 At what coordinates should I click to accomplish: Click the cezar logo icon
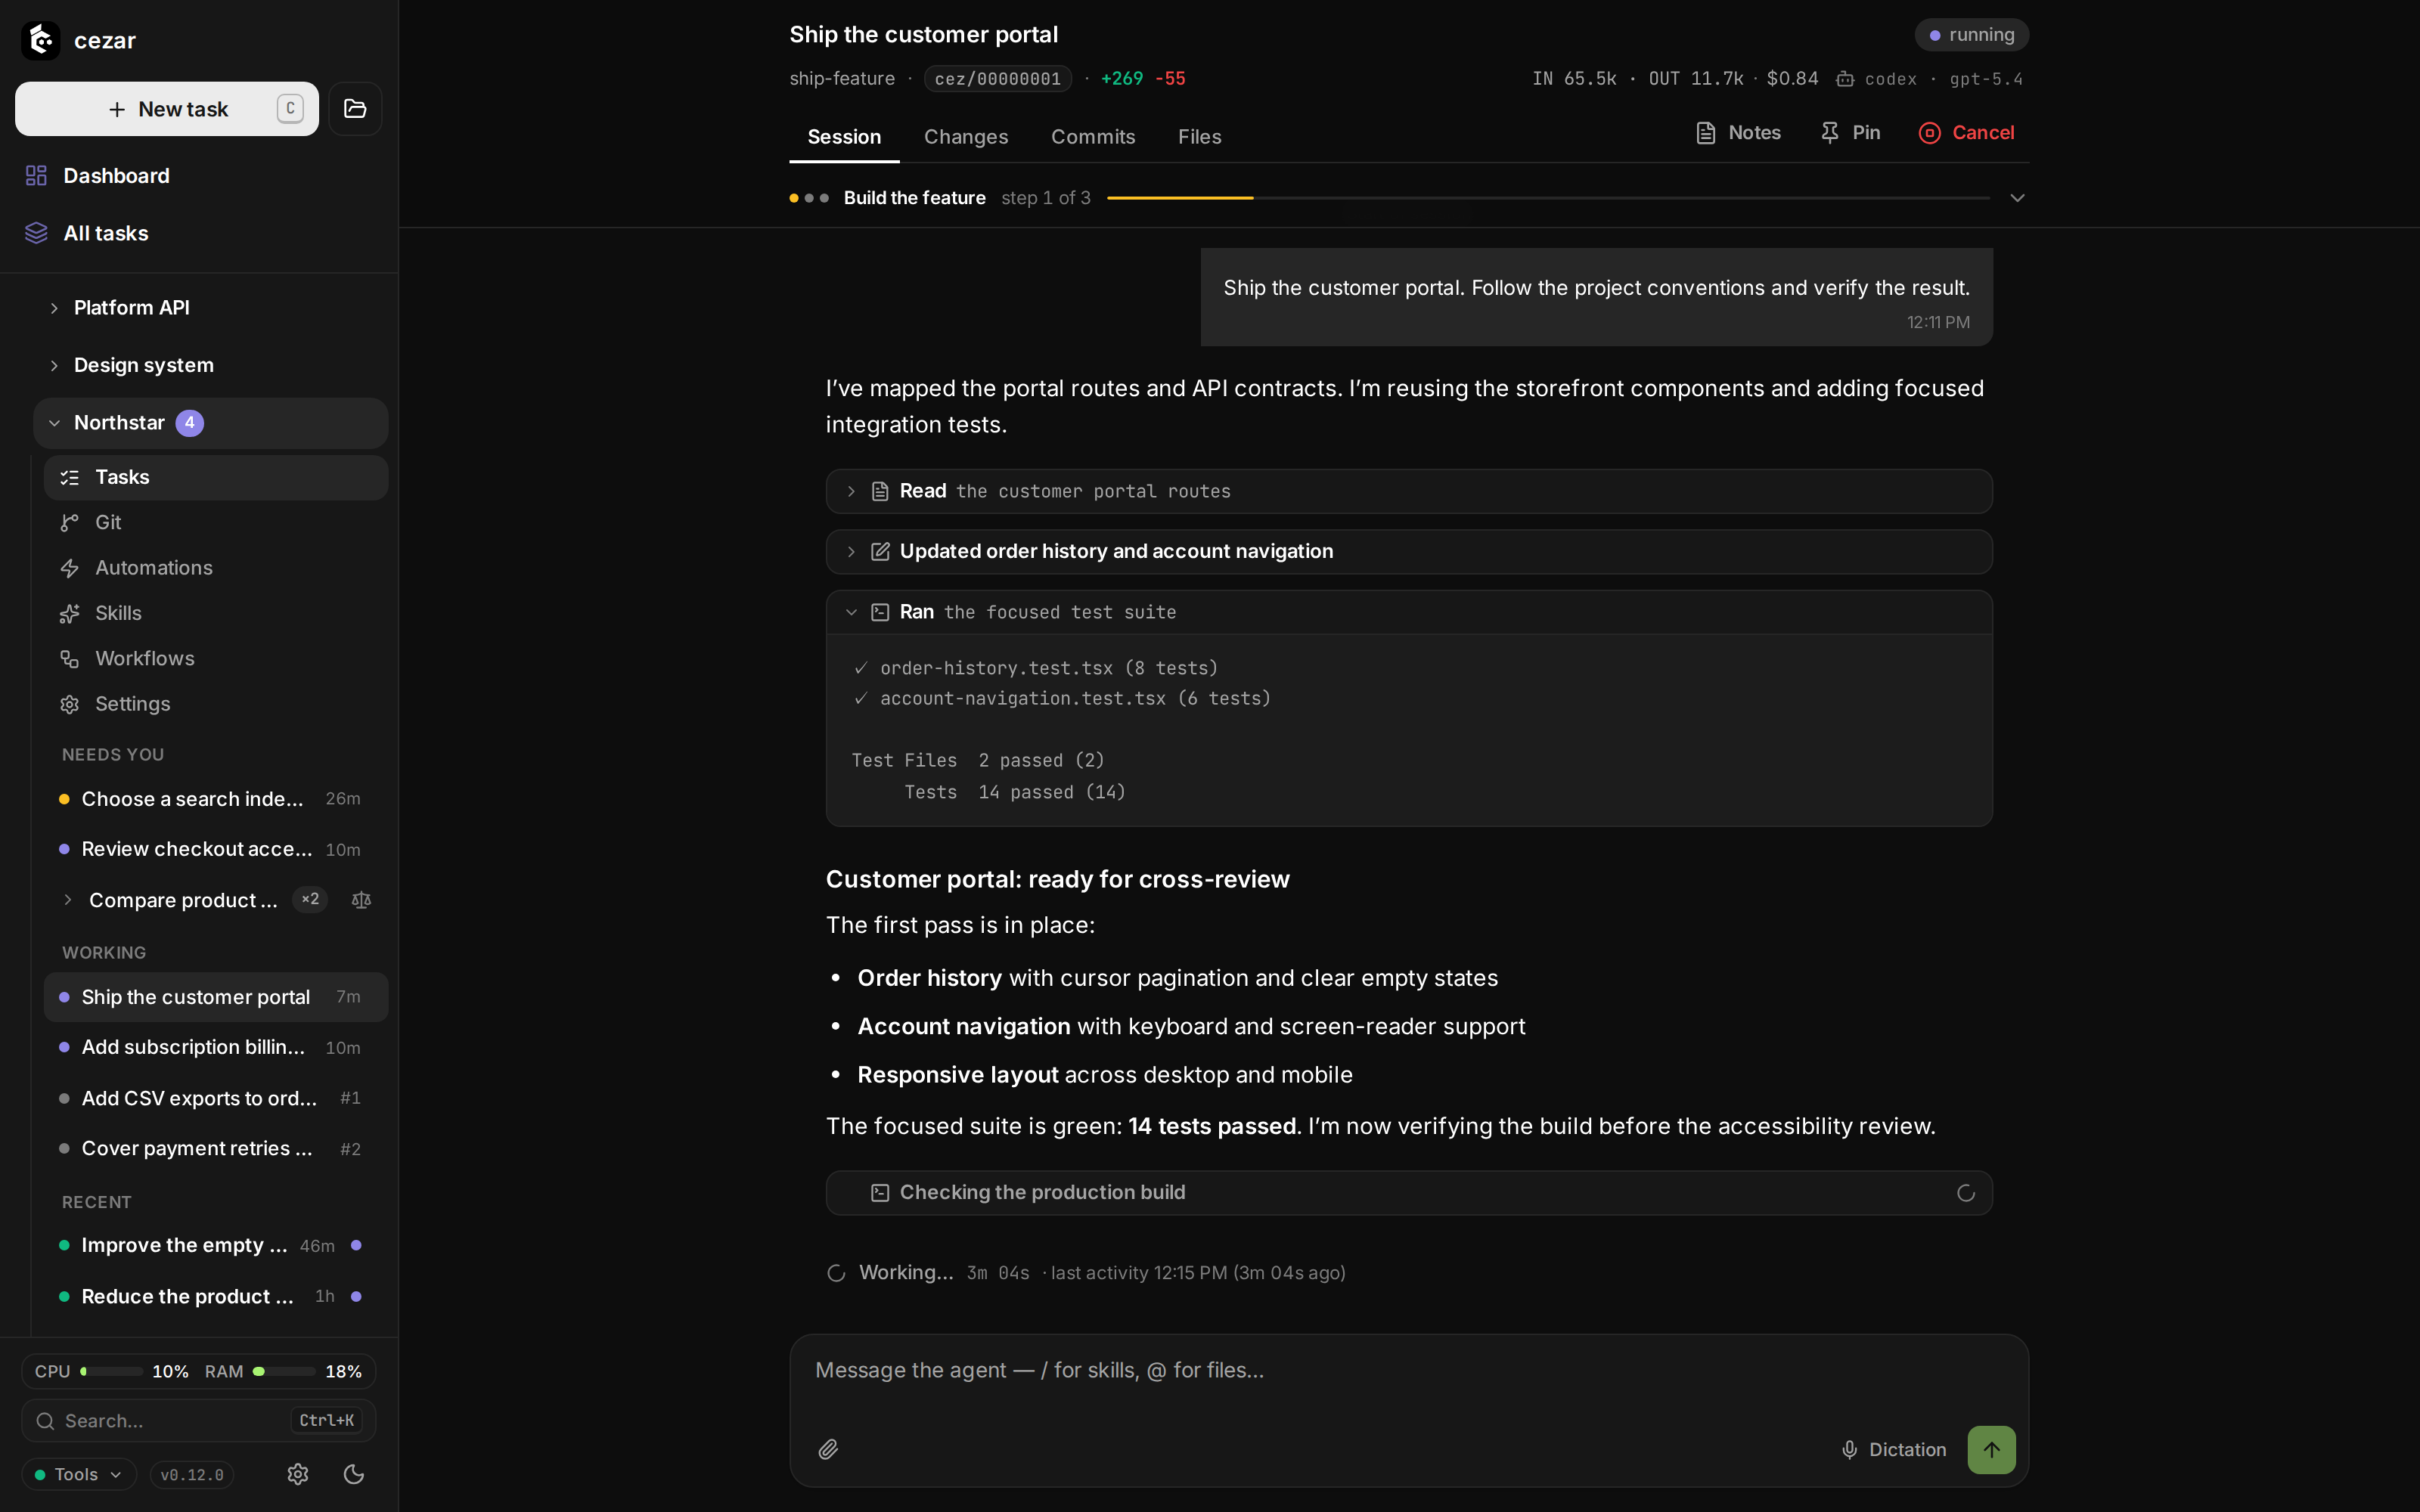click(41, 40)
